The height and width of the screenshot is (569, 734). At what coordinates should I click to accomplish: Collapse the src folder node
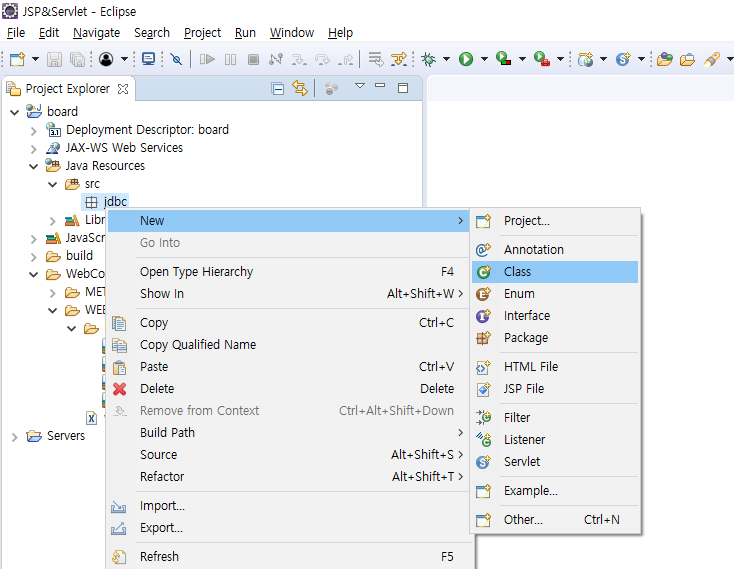tap(52, 185)
